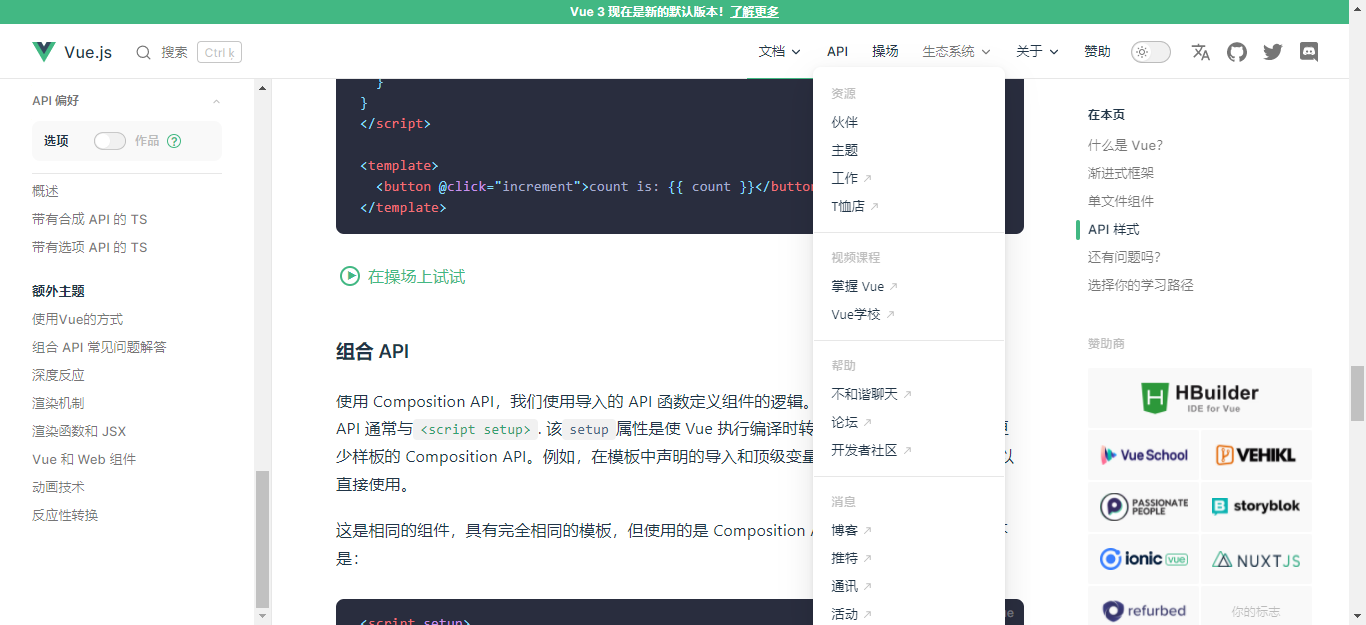1366x625 pixels.
Task: Open the Vue School sponsor logo
Action: 1143,455
